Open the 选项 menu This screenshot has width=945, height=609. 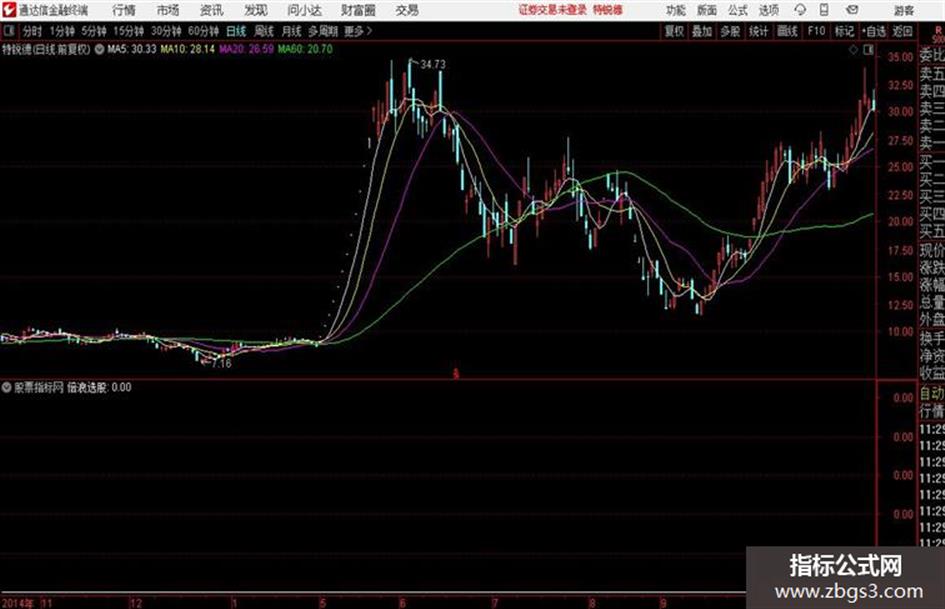(769, 10)
